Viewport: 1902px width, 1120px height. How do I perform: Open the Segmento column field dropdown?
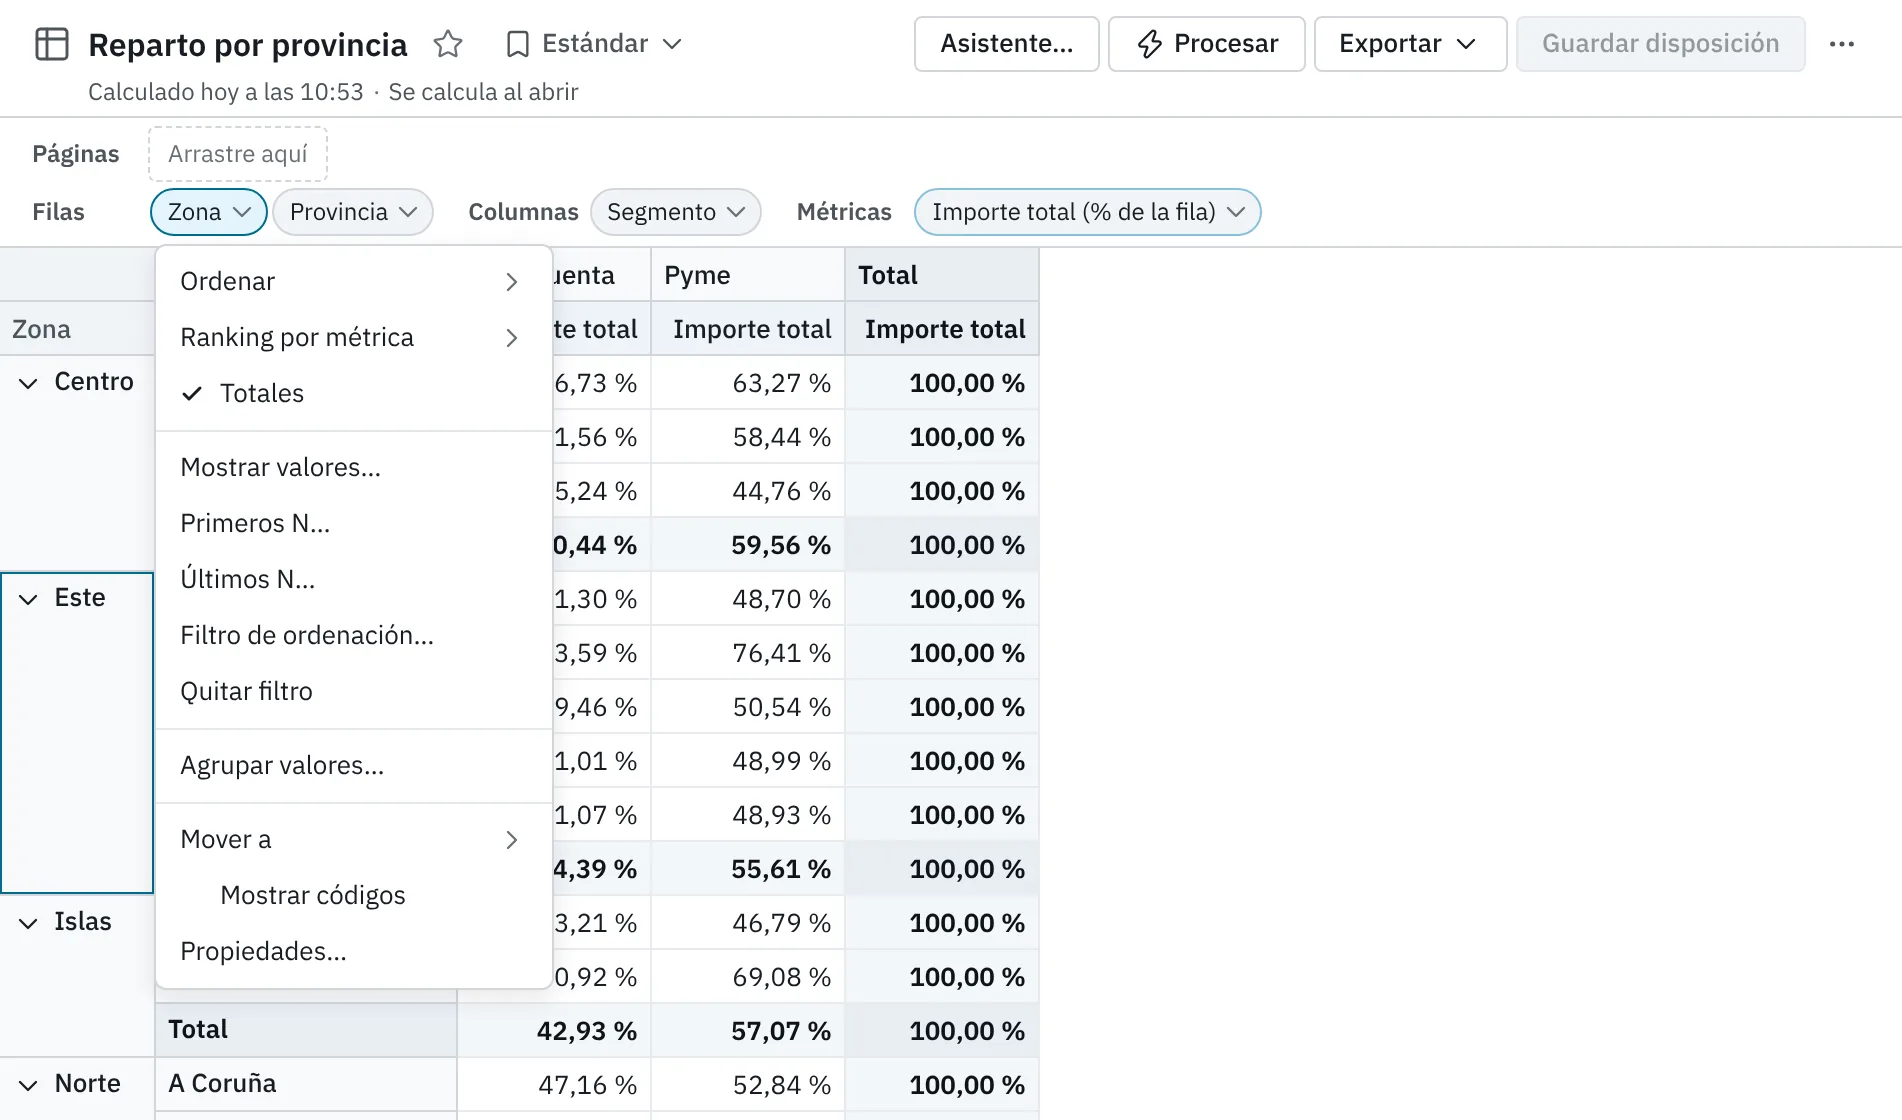[676, 212]
